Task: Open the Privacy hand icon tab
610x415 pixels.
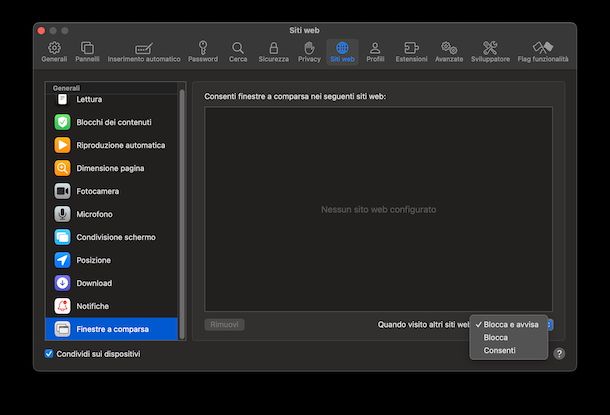Action: (309, 51)
